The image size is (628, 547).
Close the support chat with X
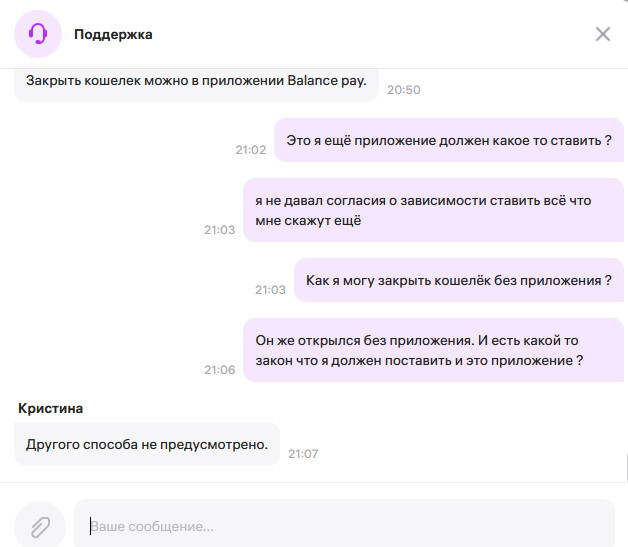coord(602,34)
